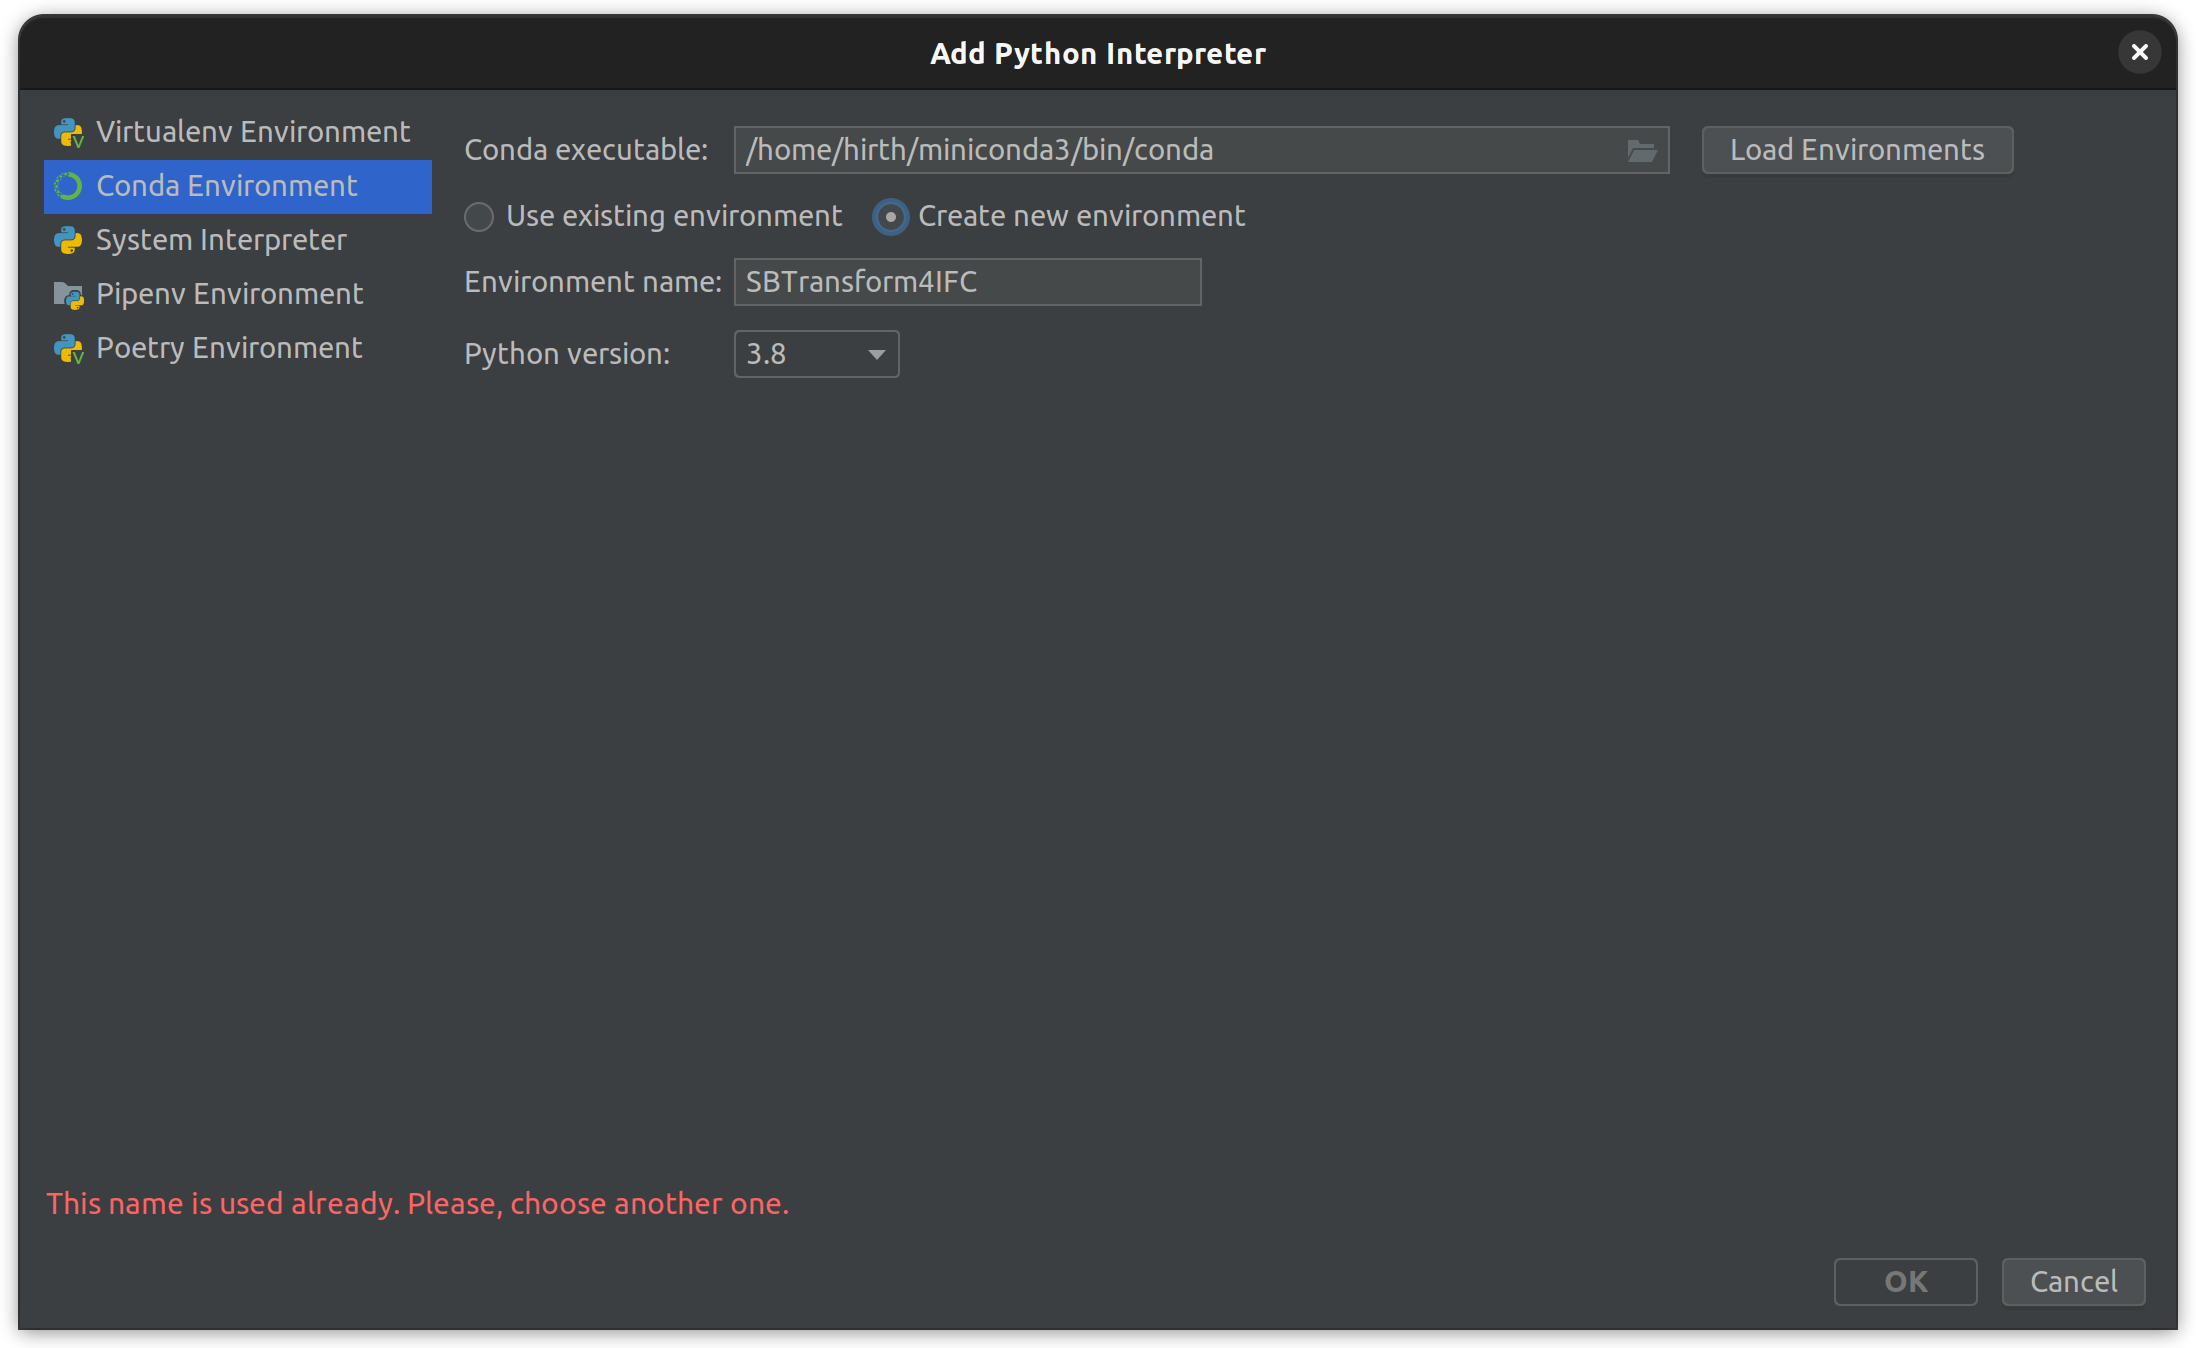Click the Virtualenv Environment python icon
The width and height of the screenshot is (2196, 1348).
pos(68,133)
